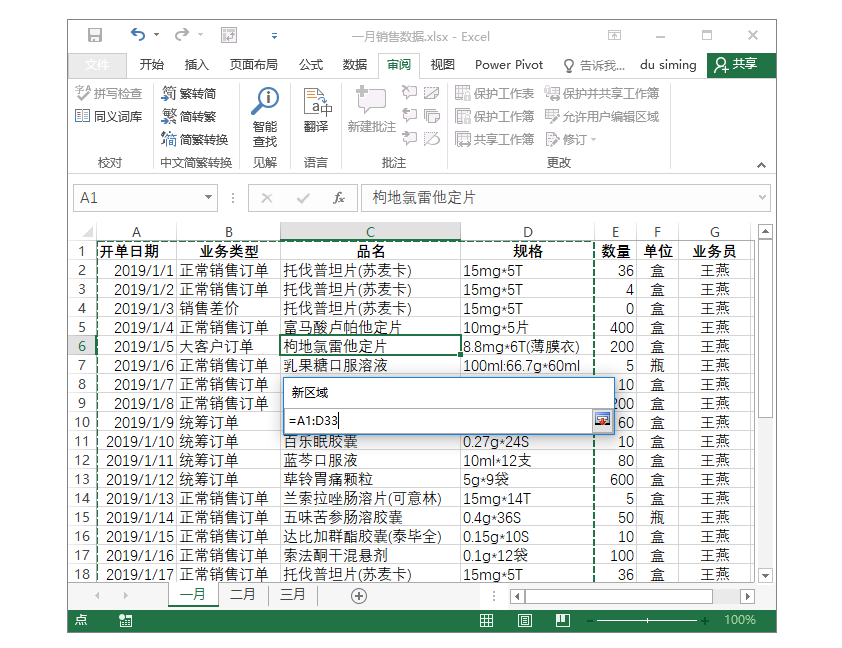842x648 pixels.
Task: Click 共享工作簿 share workbook
Action: point(495,140)
